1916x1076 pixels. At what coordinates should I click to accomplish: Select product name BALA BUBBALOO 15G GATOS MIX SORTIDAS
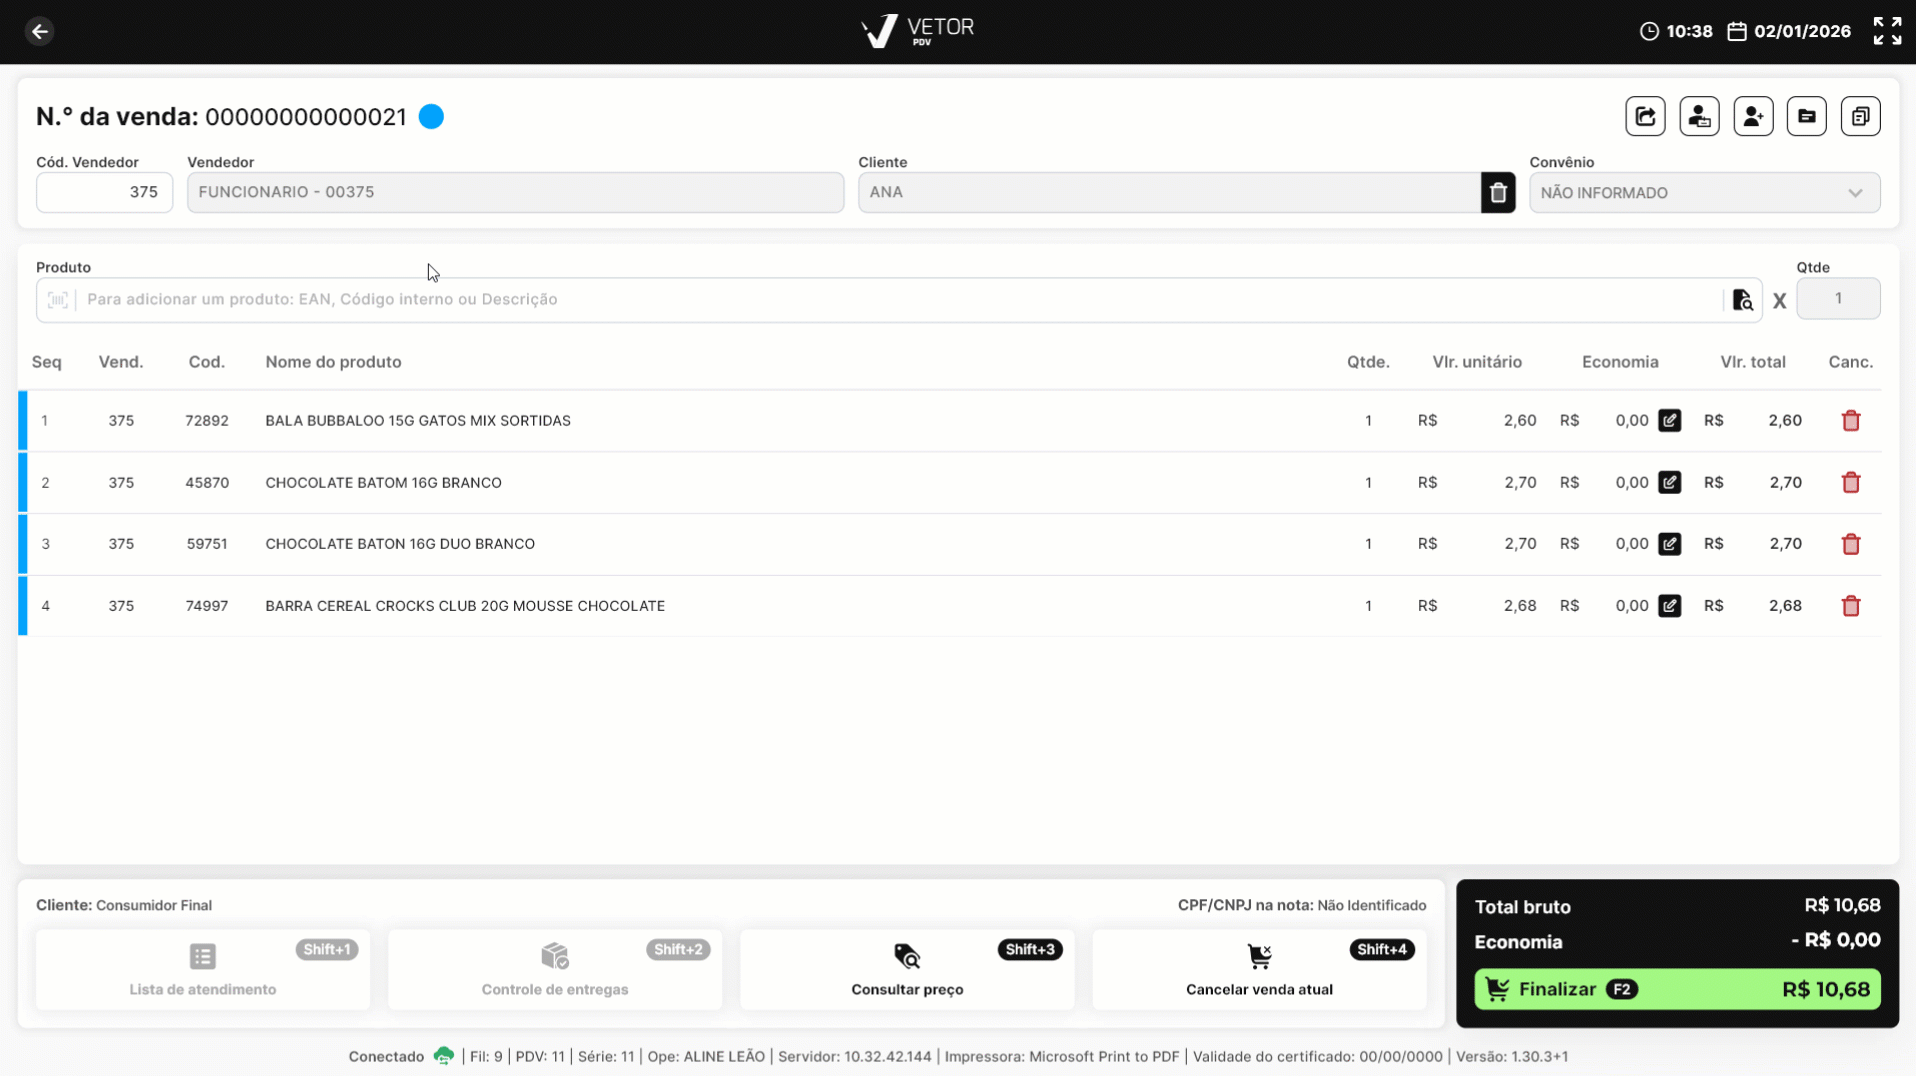[x=418, y=421]
